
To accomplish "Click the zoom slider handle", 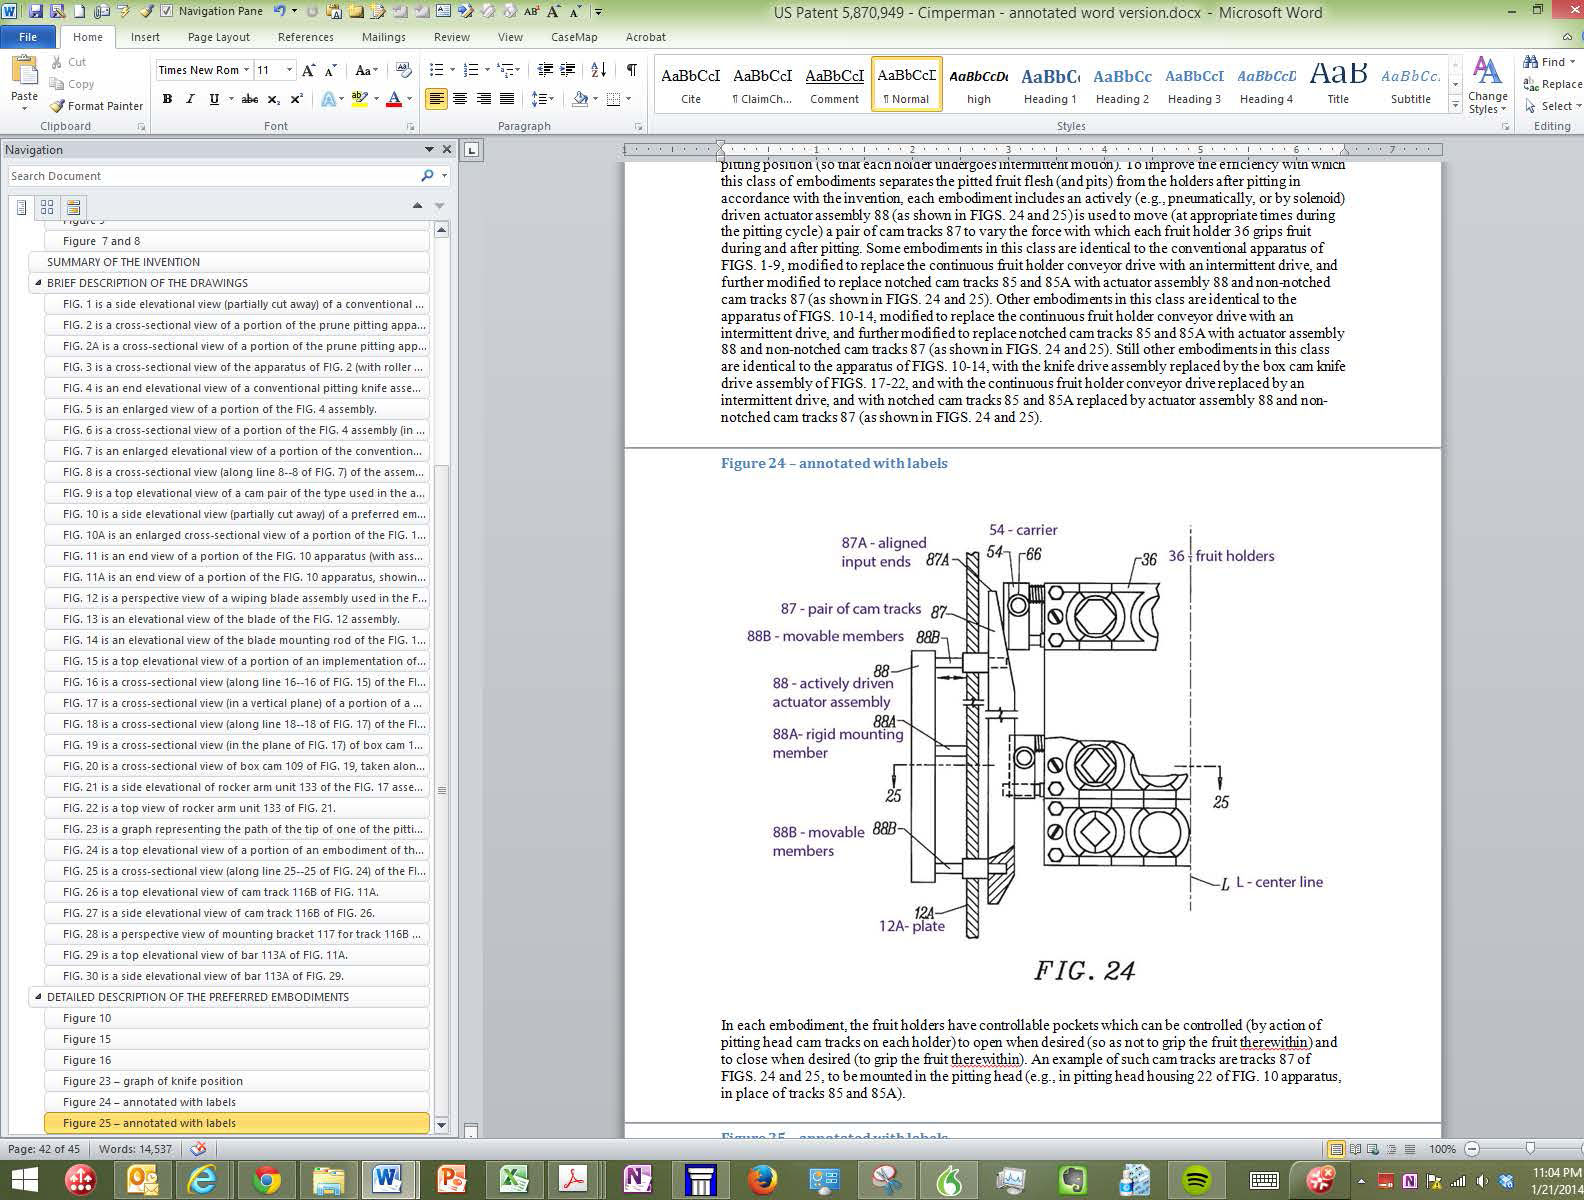I will coord(1530,1149).
